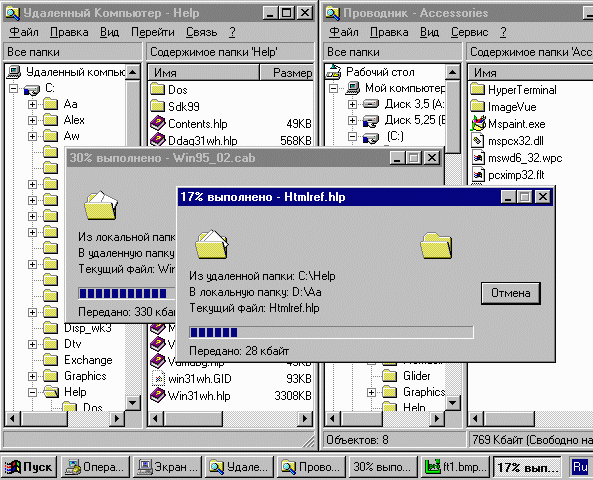Collapse the Help folder node

[33, 392]
